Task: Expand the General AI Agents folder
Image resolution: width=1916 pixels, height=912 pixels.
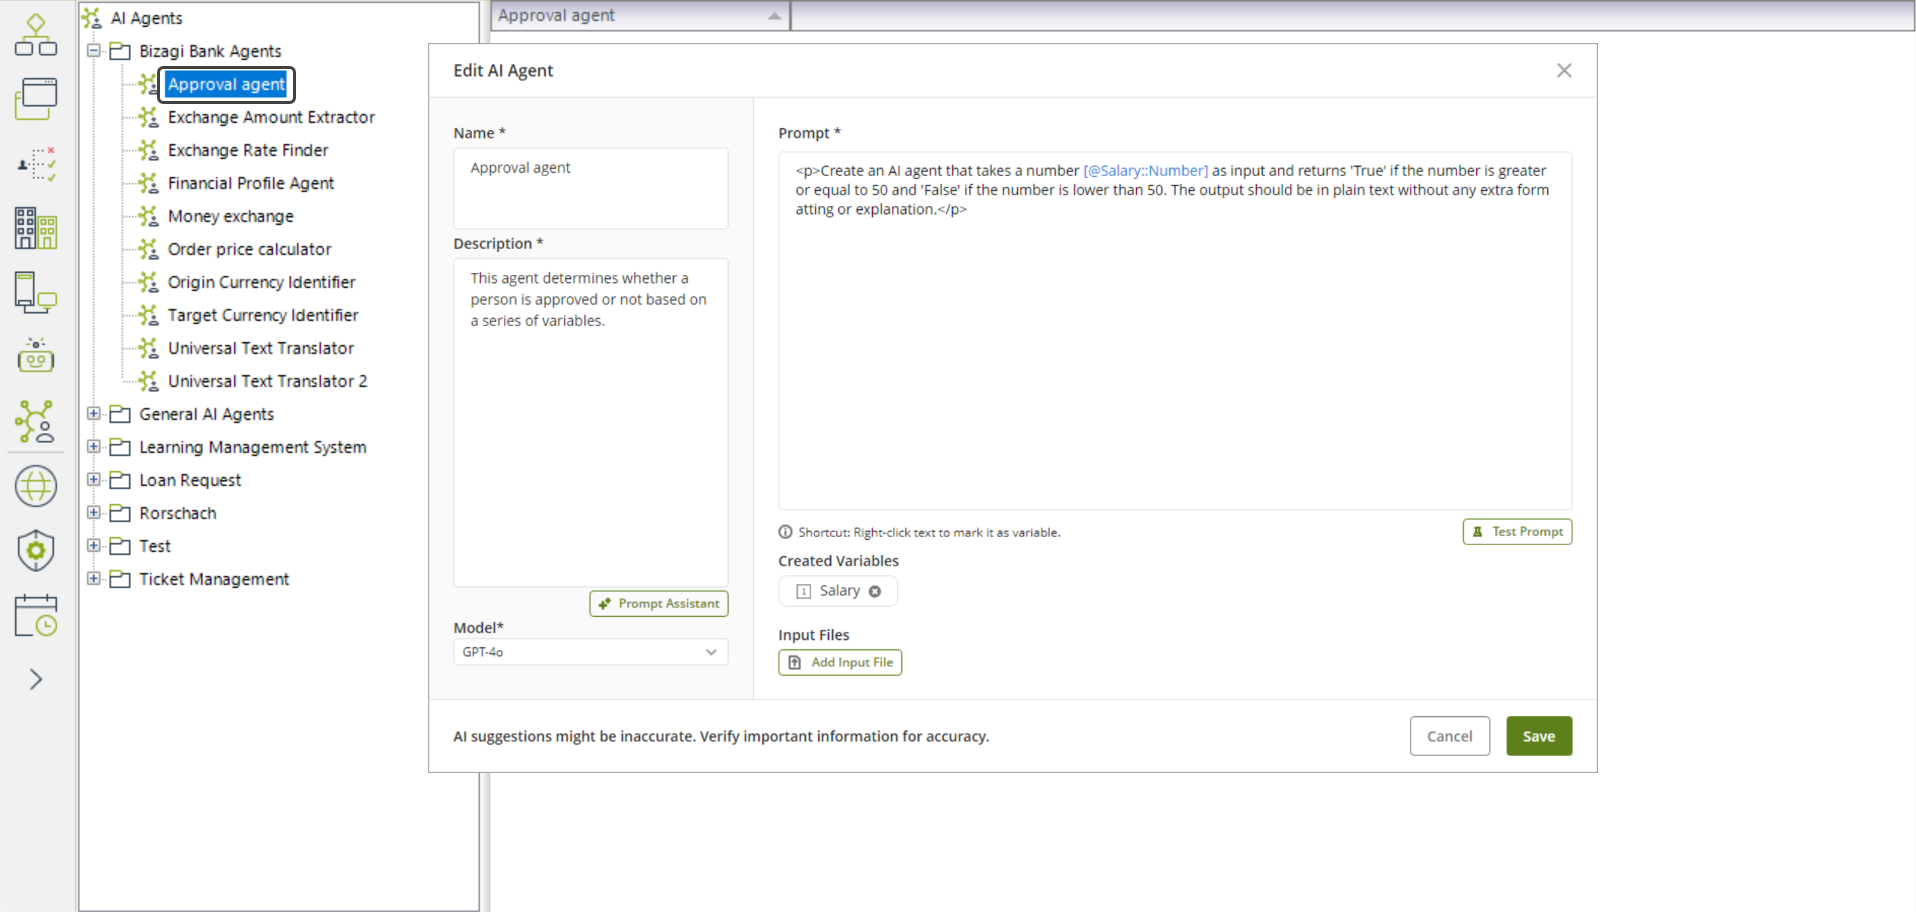Action: 94,414
